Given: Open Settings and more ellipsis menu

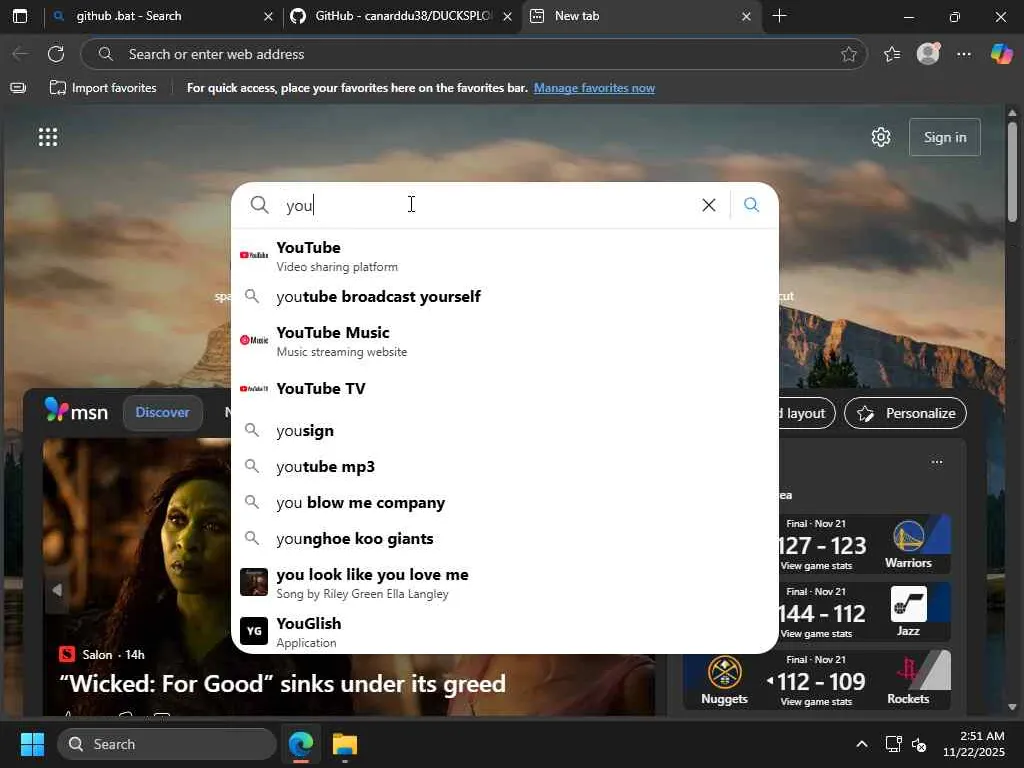Looking at the screenshot, I should tap(964, 54).
